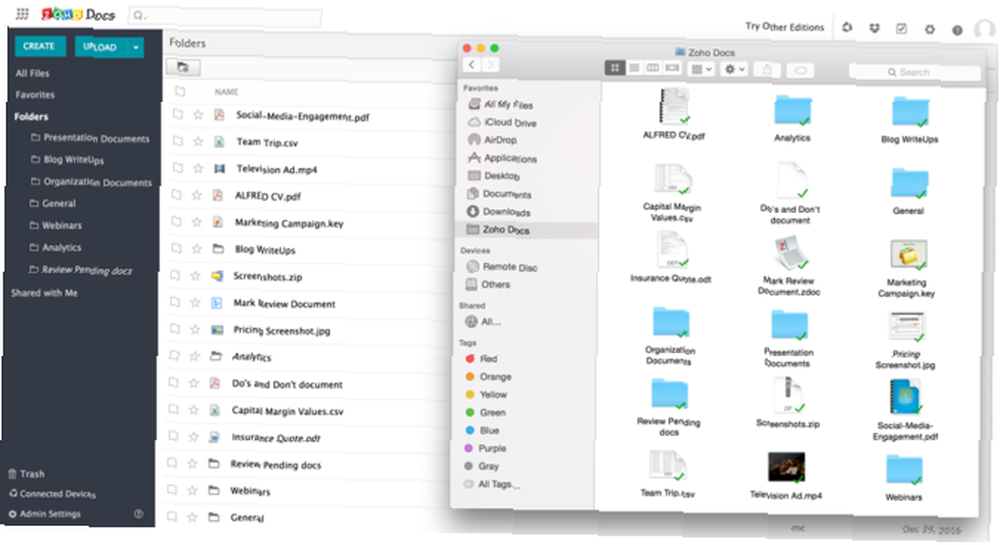Check the box for Team Trip.csv
The height and width of the screenshot is (545, 1000).
pyautogui.click(x=177, y=141)
